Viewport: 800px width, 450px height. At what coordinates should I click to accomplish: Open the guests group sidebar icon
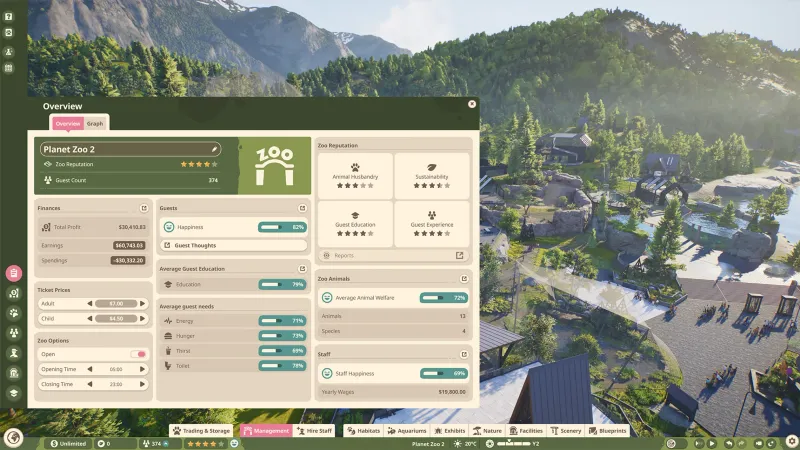click(x=14, y=333)
